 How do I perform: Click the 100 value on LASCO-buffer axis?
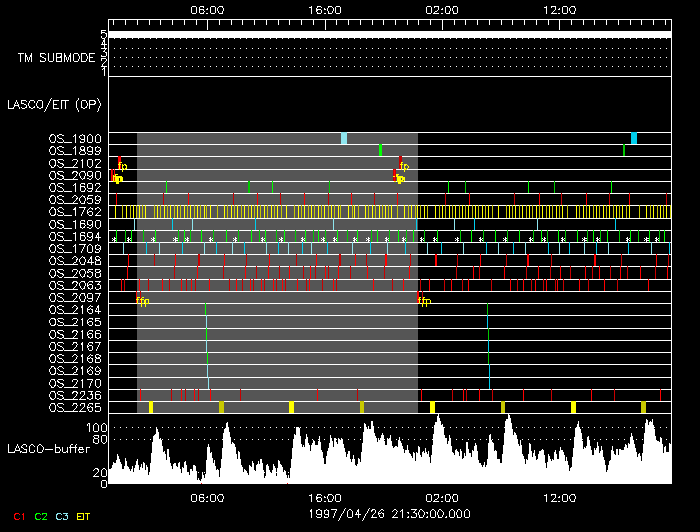pyautogui.click(x=98, y=427)
